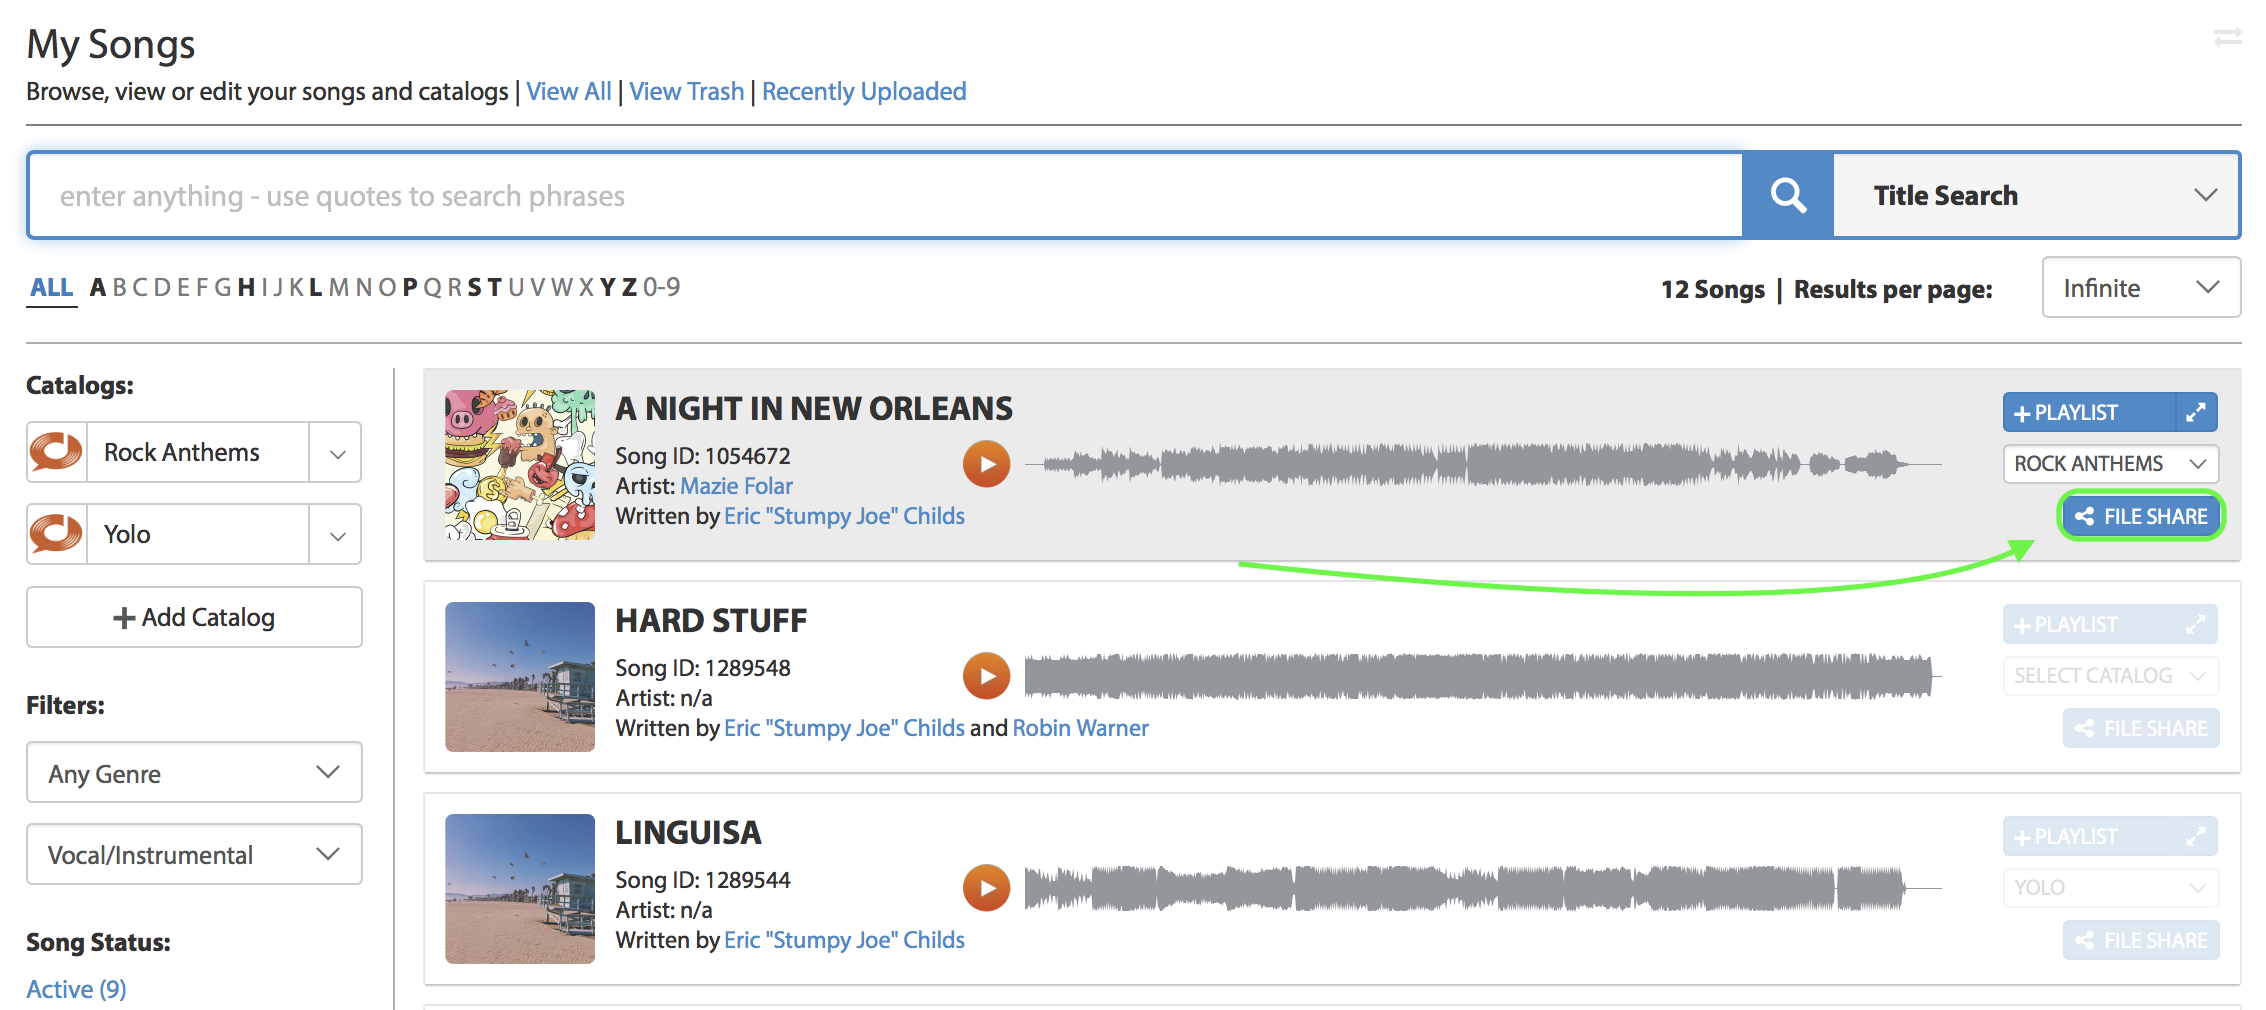This screenshot has width=2266, height=1010.
Task: Open A Night in New Orleans cartoon artwork
Action: pyautogui.click(x=520, y=465)
